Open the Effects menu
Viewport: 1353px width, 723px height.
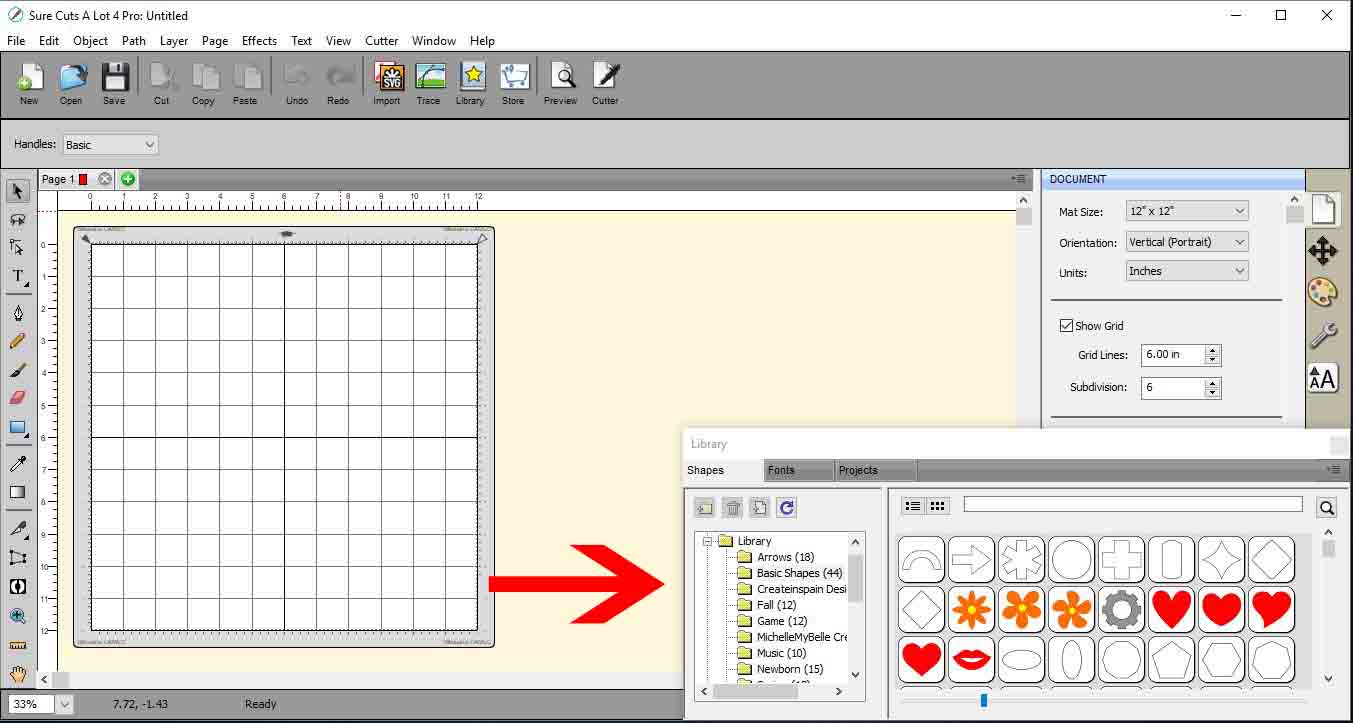pyautogui.click(x=259, y=41)
